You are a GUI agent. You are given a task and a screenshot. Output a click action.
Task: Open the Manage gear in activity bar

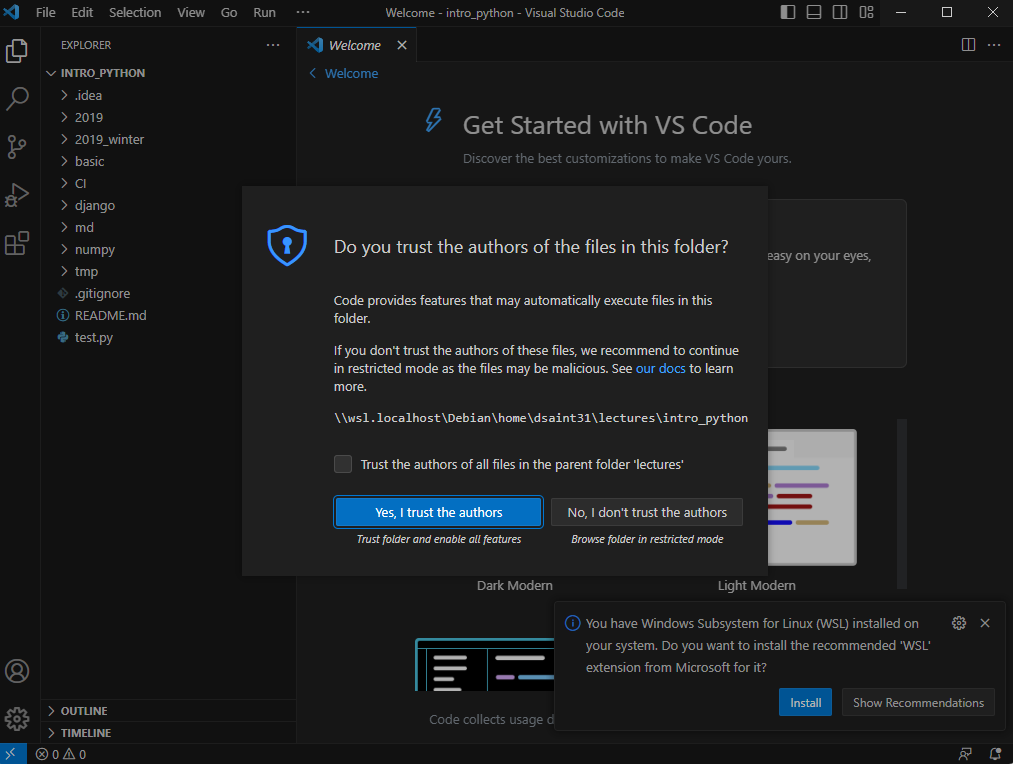17,718
